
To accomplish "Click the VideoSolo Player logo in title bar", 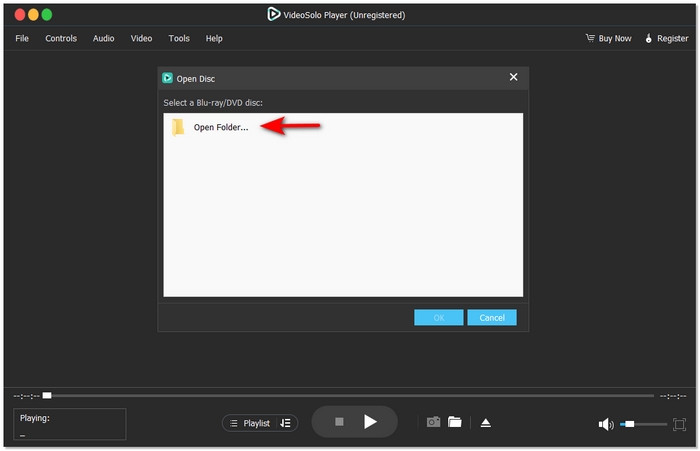I will (x=273, y=14).
